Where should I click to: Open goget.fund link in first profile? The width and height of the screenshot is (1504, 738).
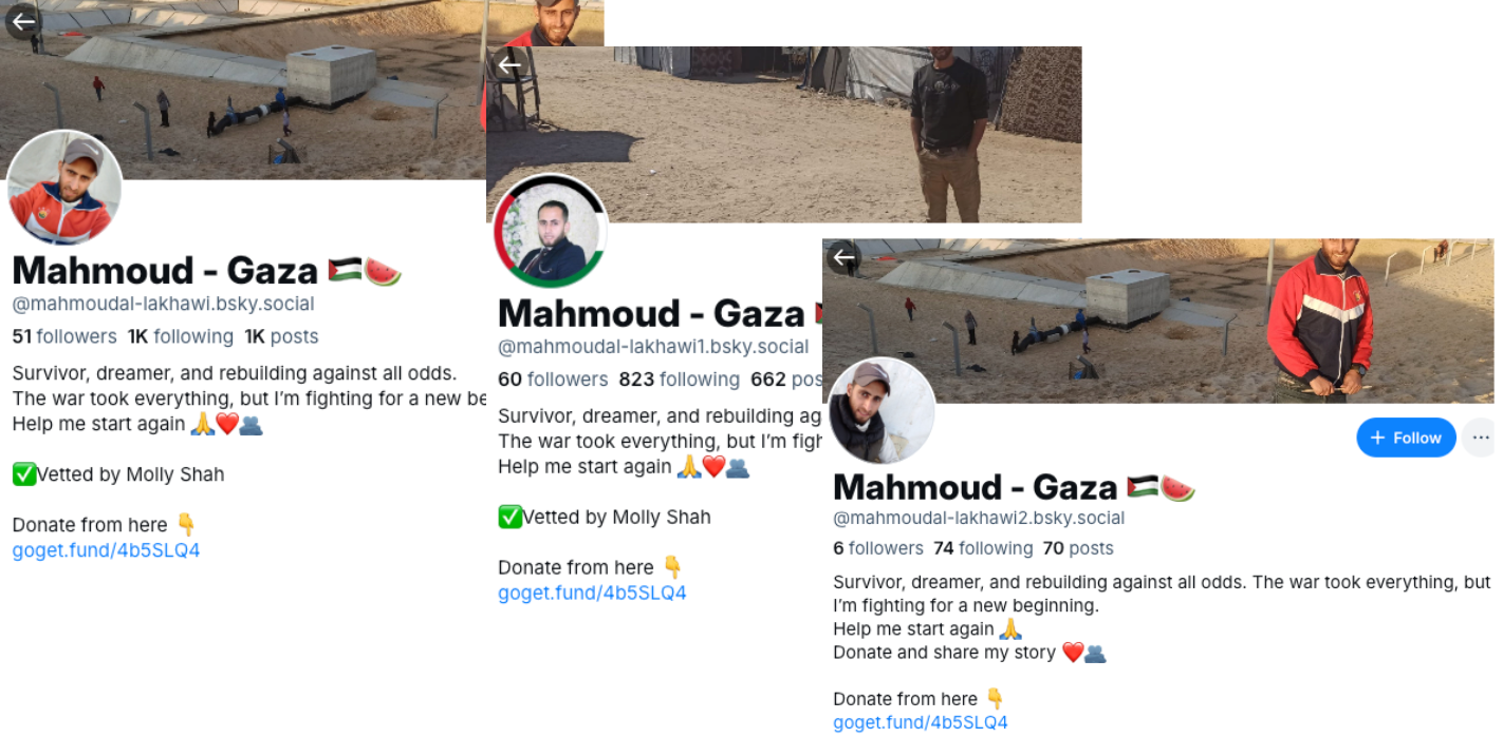click(x=106, y=550)
